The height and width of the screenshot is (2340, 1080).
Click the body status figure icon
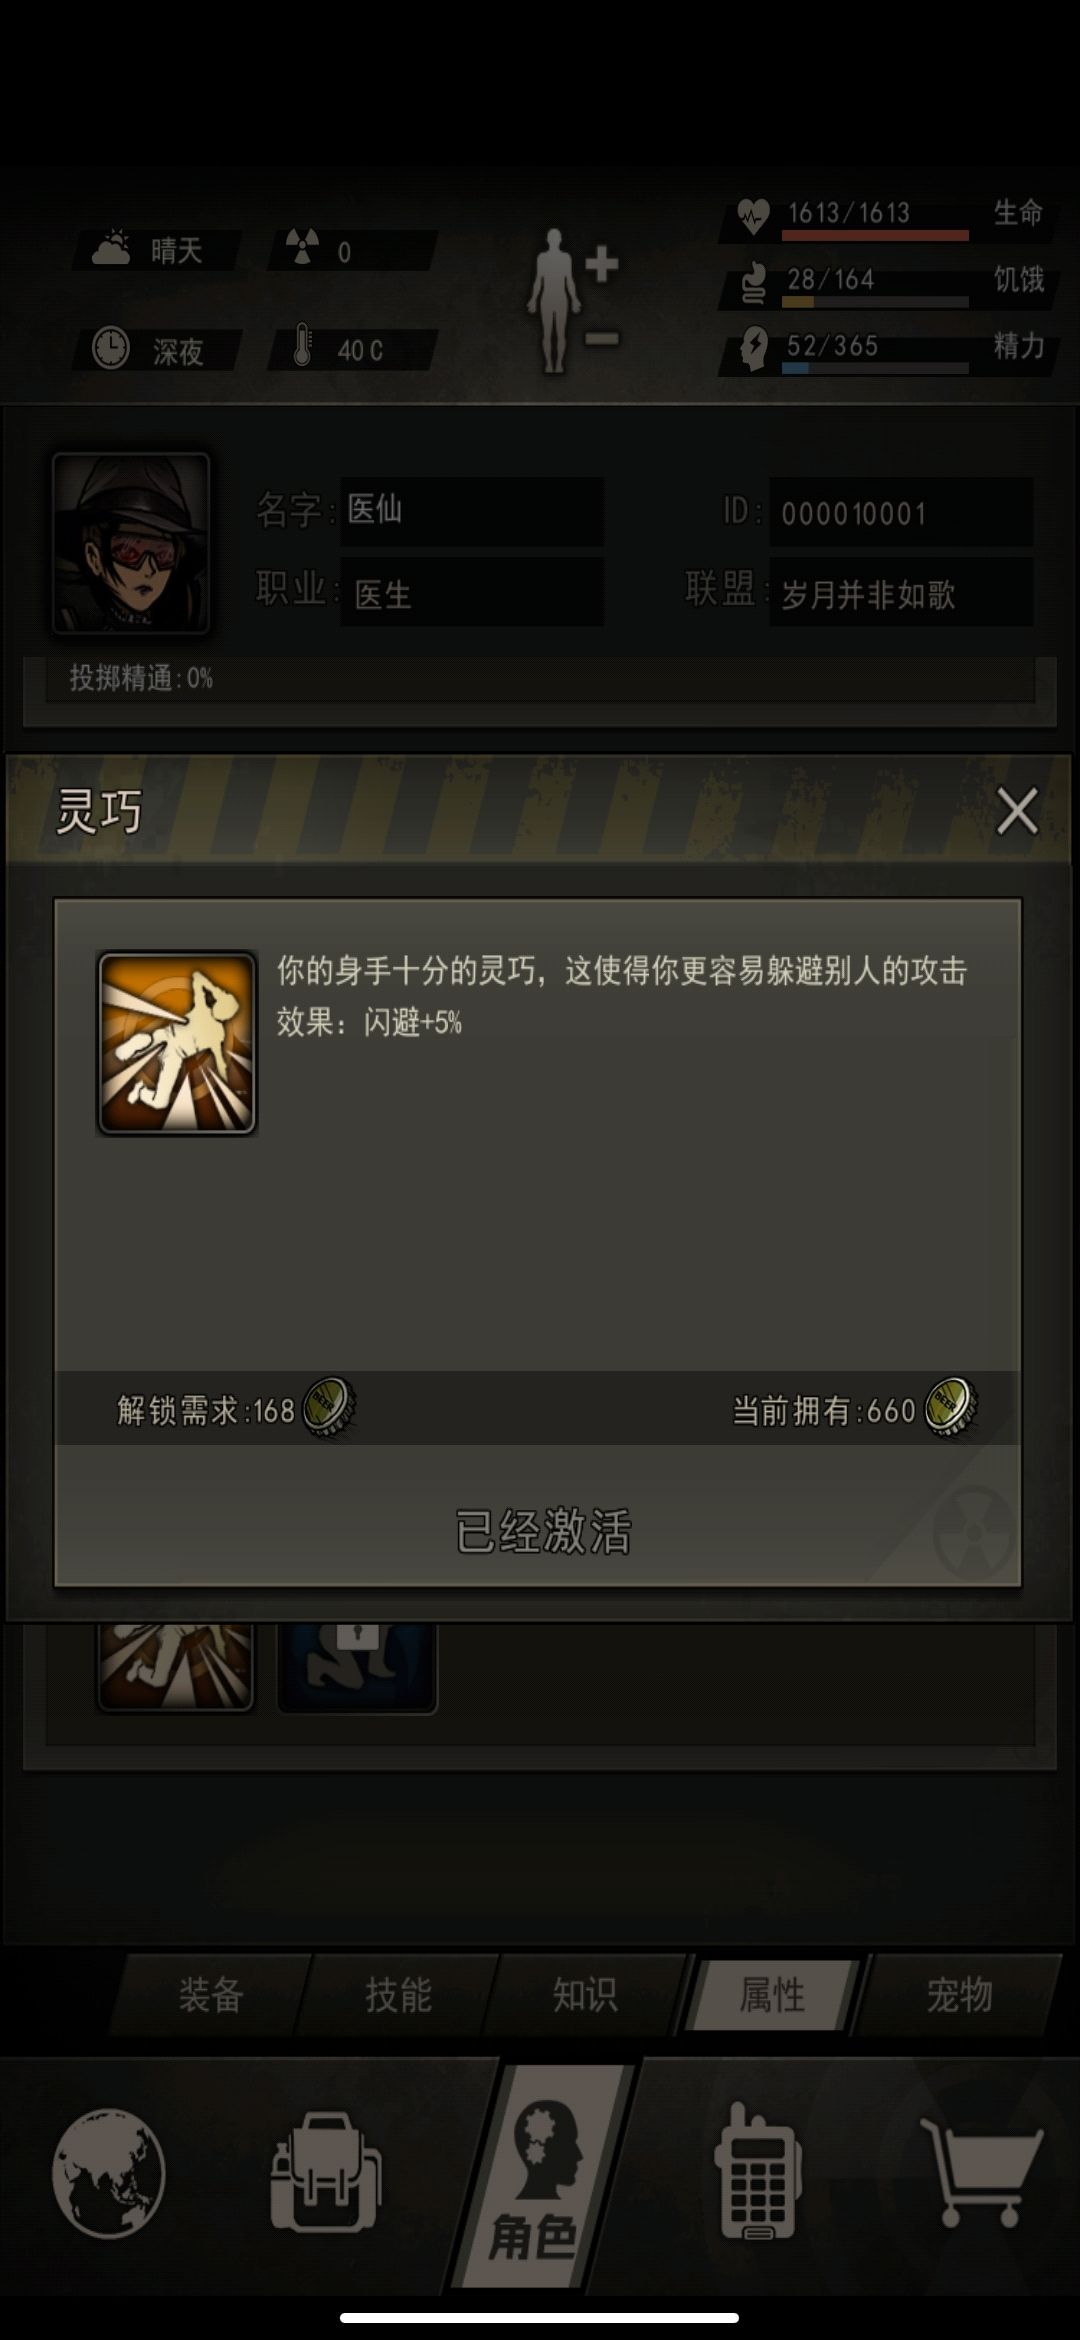click(x=574, y=300)
